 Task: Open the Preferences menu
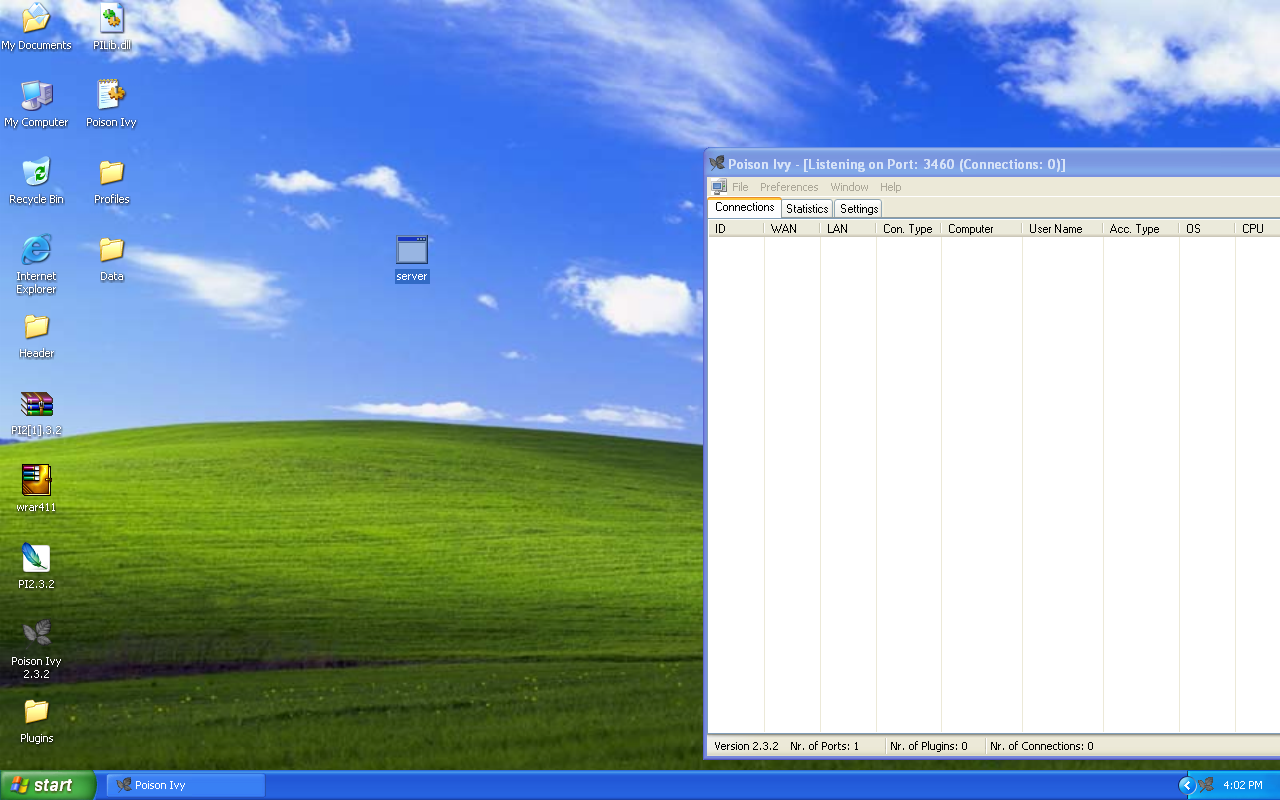789,186
